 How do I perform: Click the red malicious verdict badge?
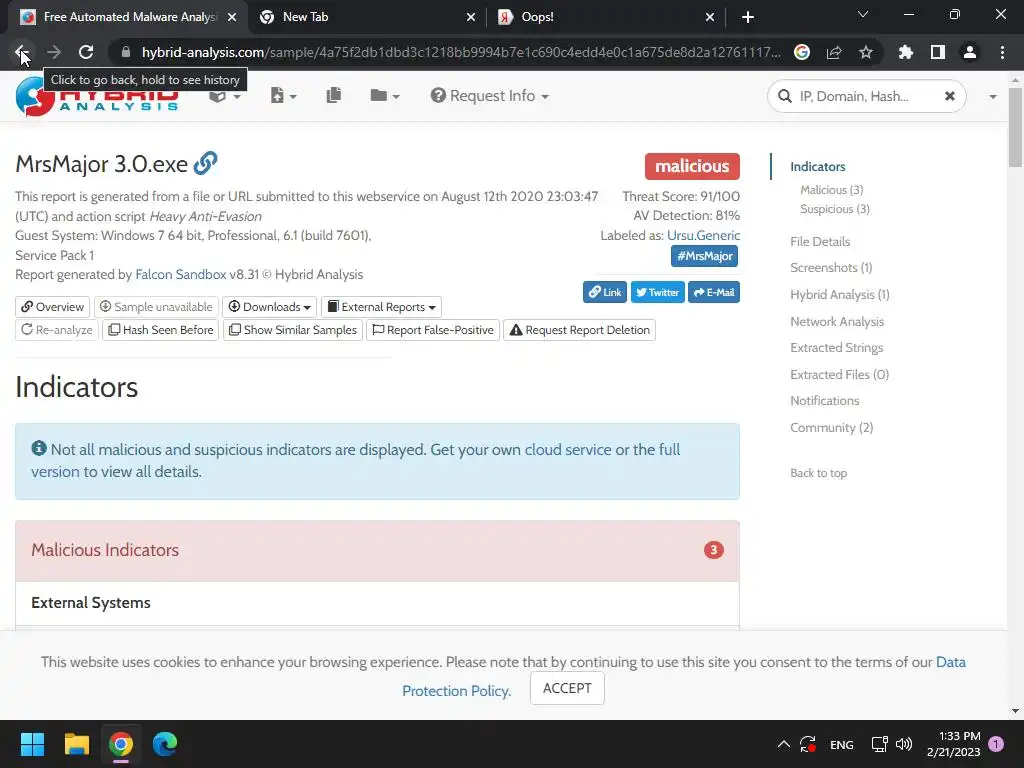(692, 166)
